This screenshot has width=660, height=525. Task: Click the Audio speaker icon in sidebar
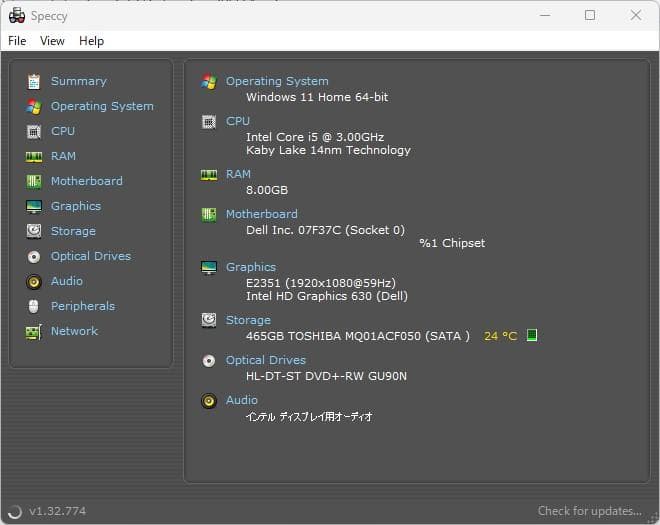pos(34,282)
